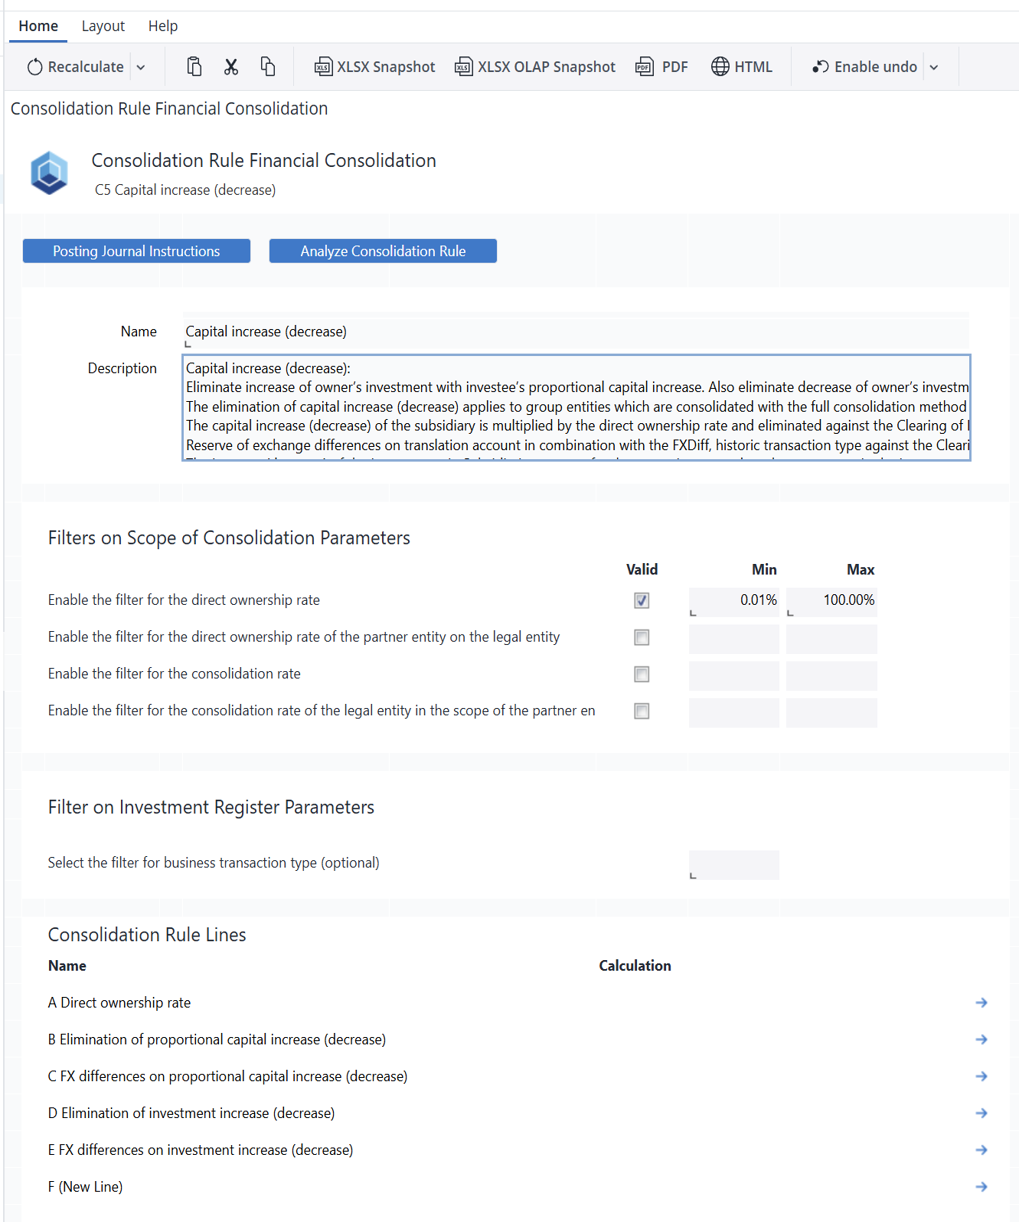Screen dimensions: 1019x1222
Task: Select the business transaction type filter field
Action: click(734, 865)
